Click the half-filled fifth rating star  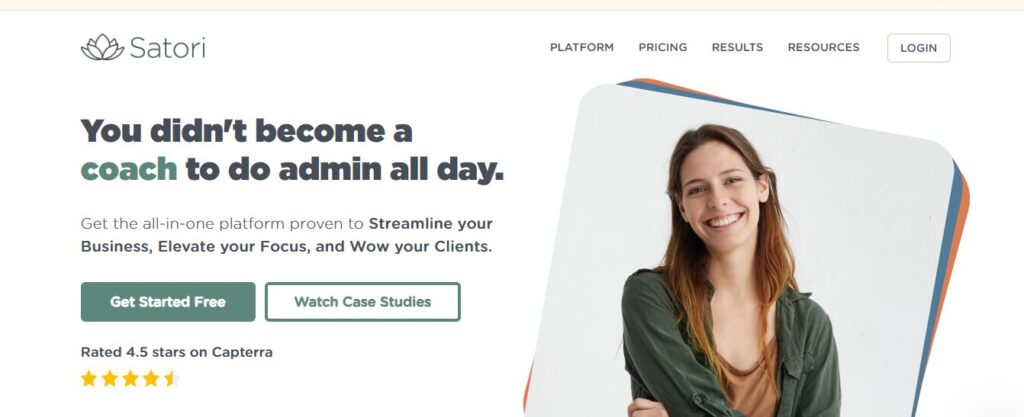coord(172,378)
